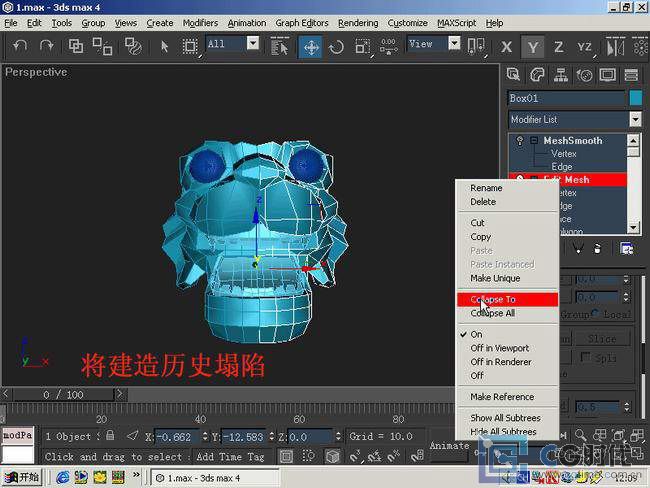
Task: Click the X coordinate spinner arrows
Action: pyautogui.click(x=205, y=436)
